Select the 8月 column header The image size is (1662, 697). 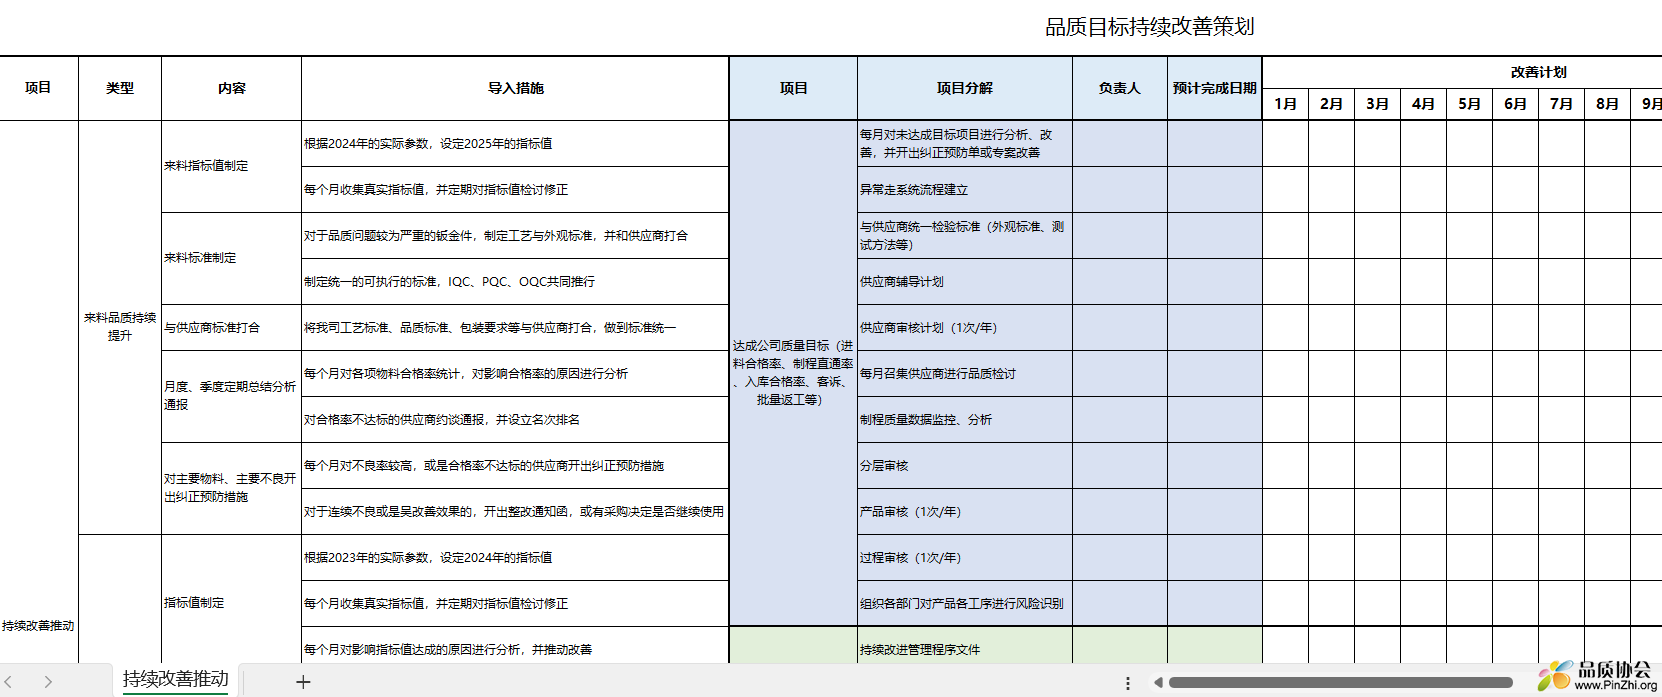click(1608, 104)
